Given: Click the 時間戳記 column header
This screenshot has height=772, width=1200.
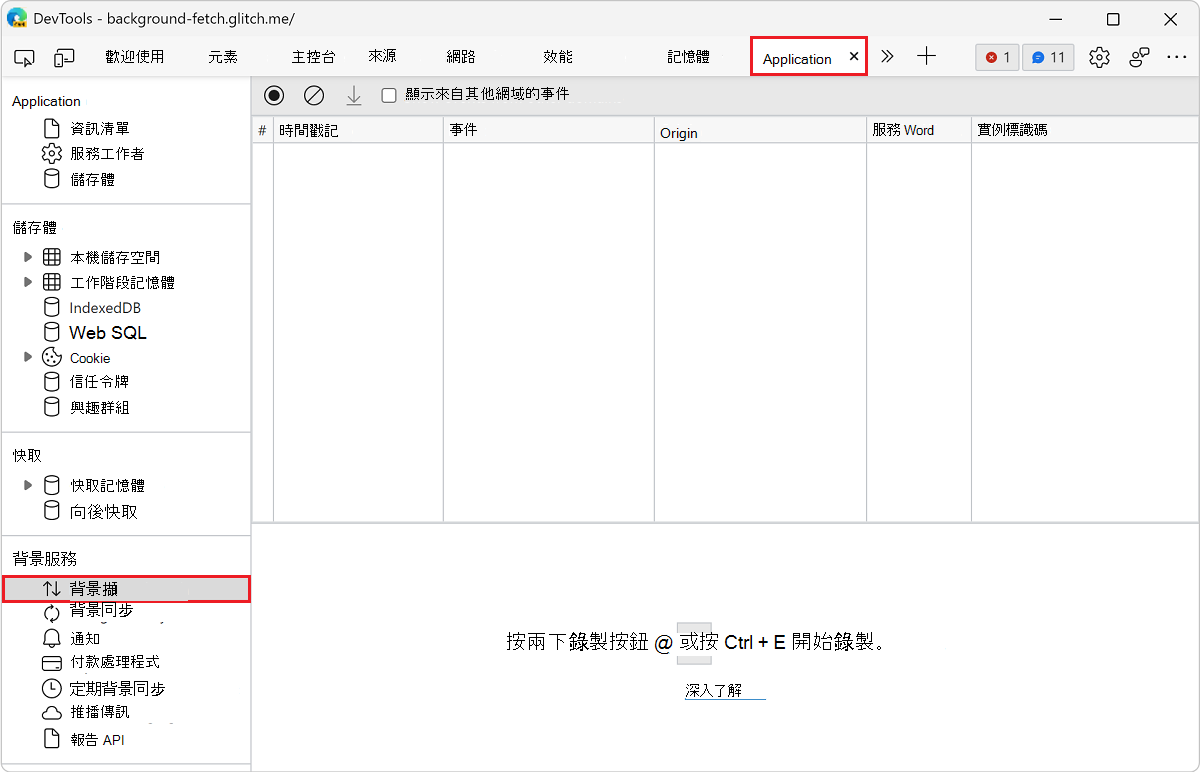Looking at the screenshot, I should [358, 130].
